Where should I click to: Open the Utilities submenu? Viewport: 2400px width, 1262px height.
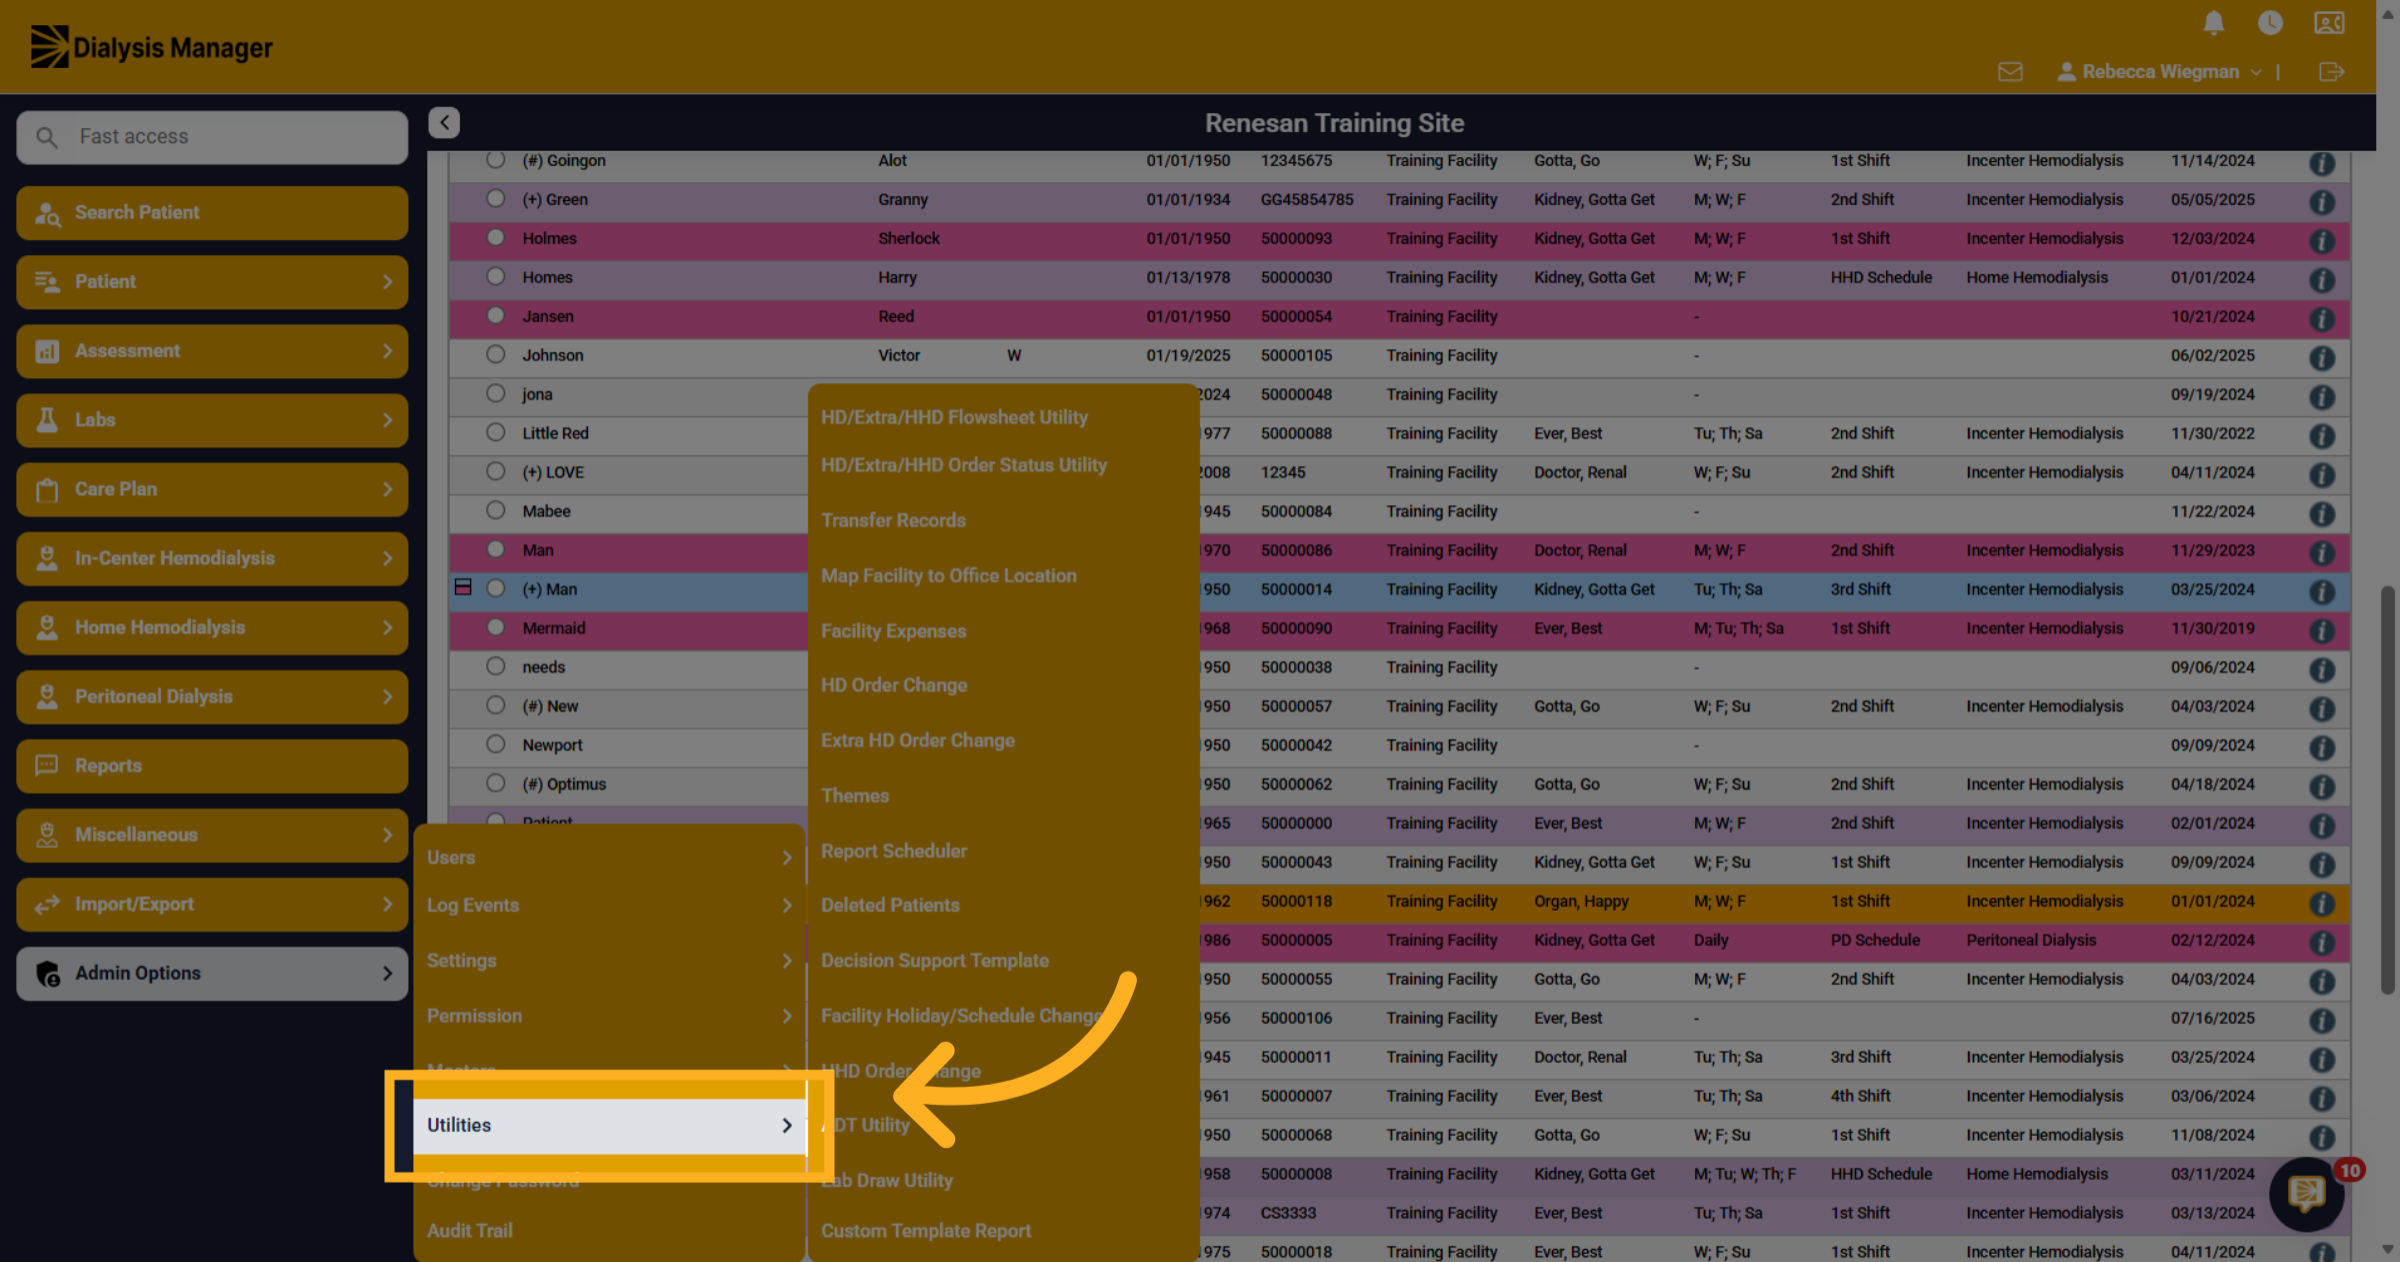click(610, 1125)
